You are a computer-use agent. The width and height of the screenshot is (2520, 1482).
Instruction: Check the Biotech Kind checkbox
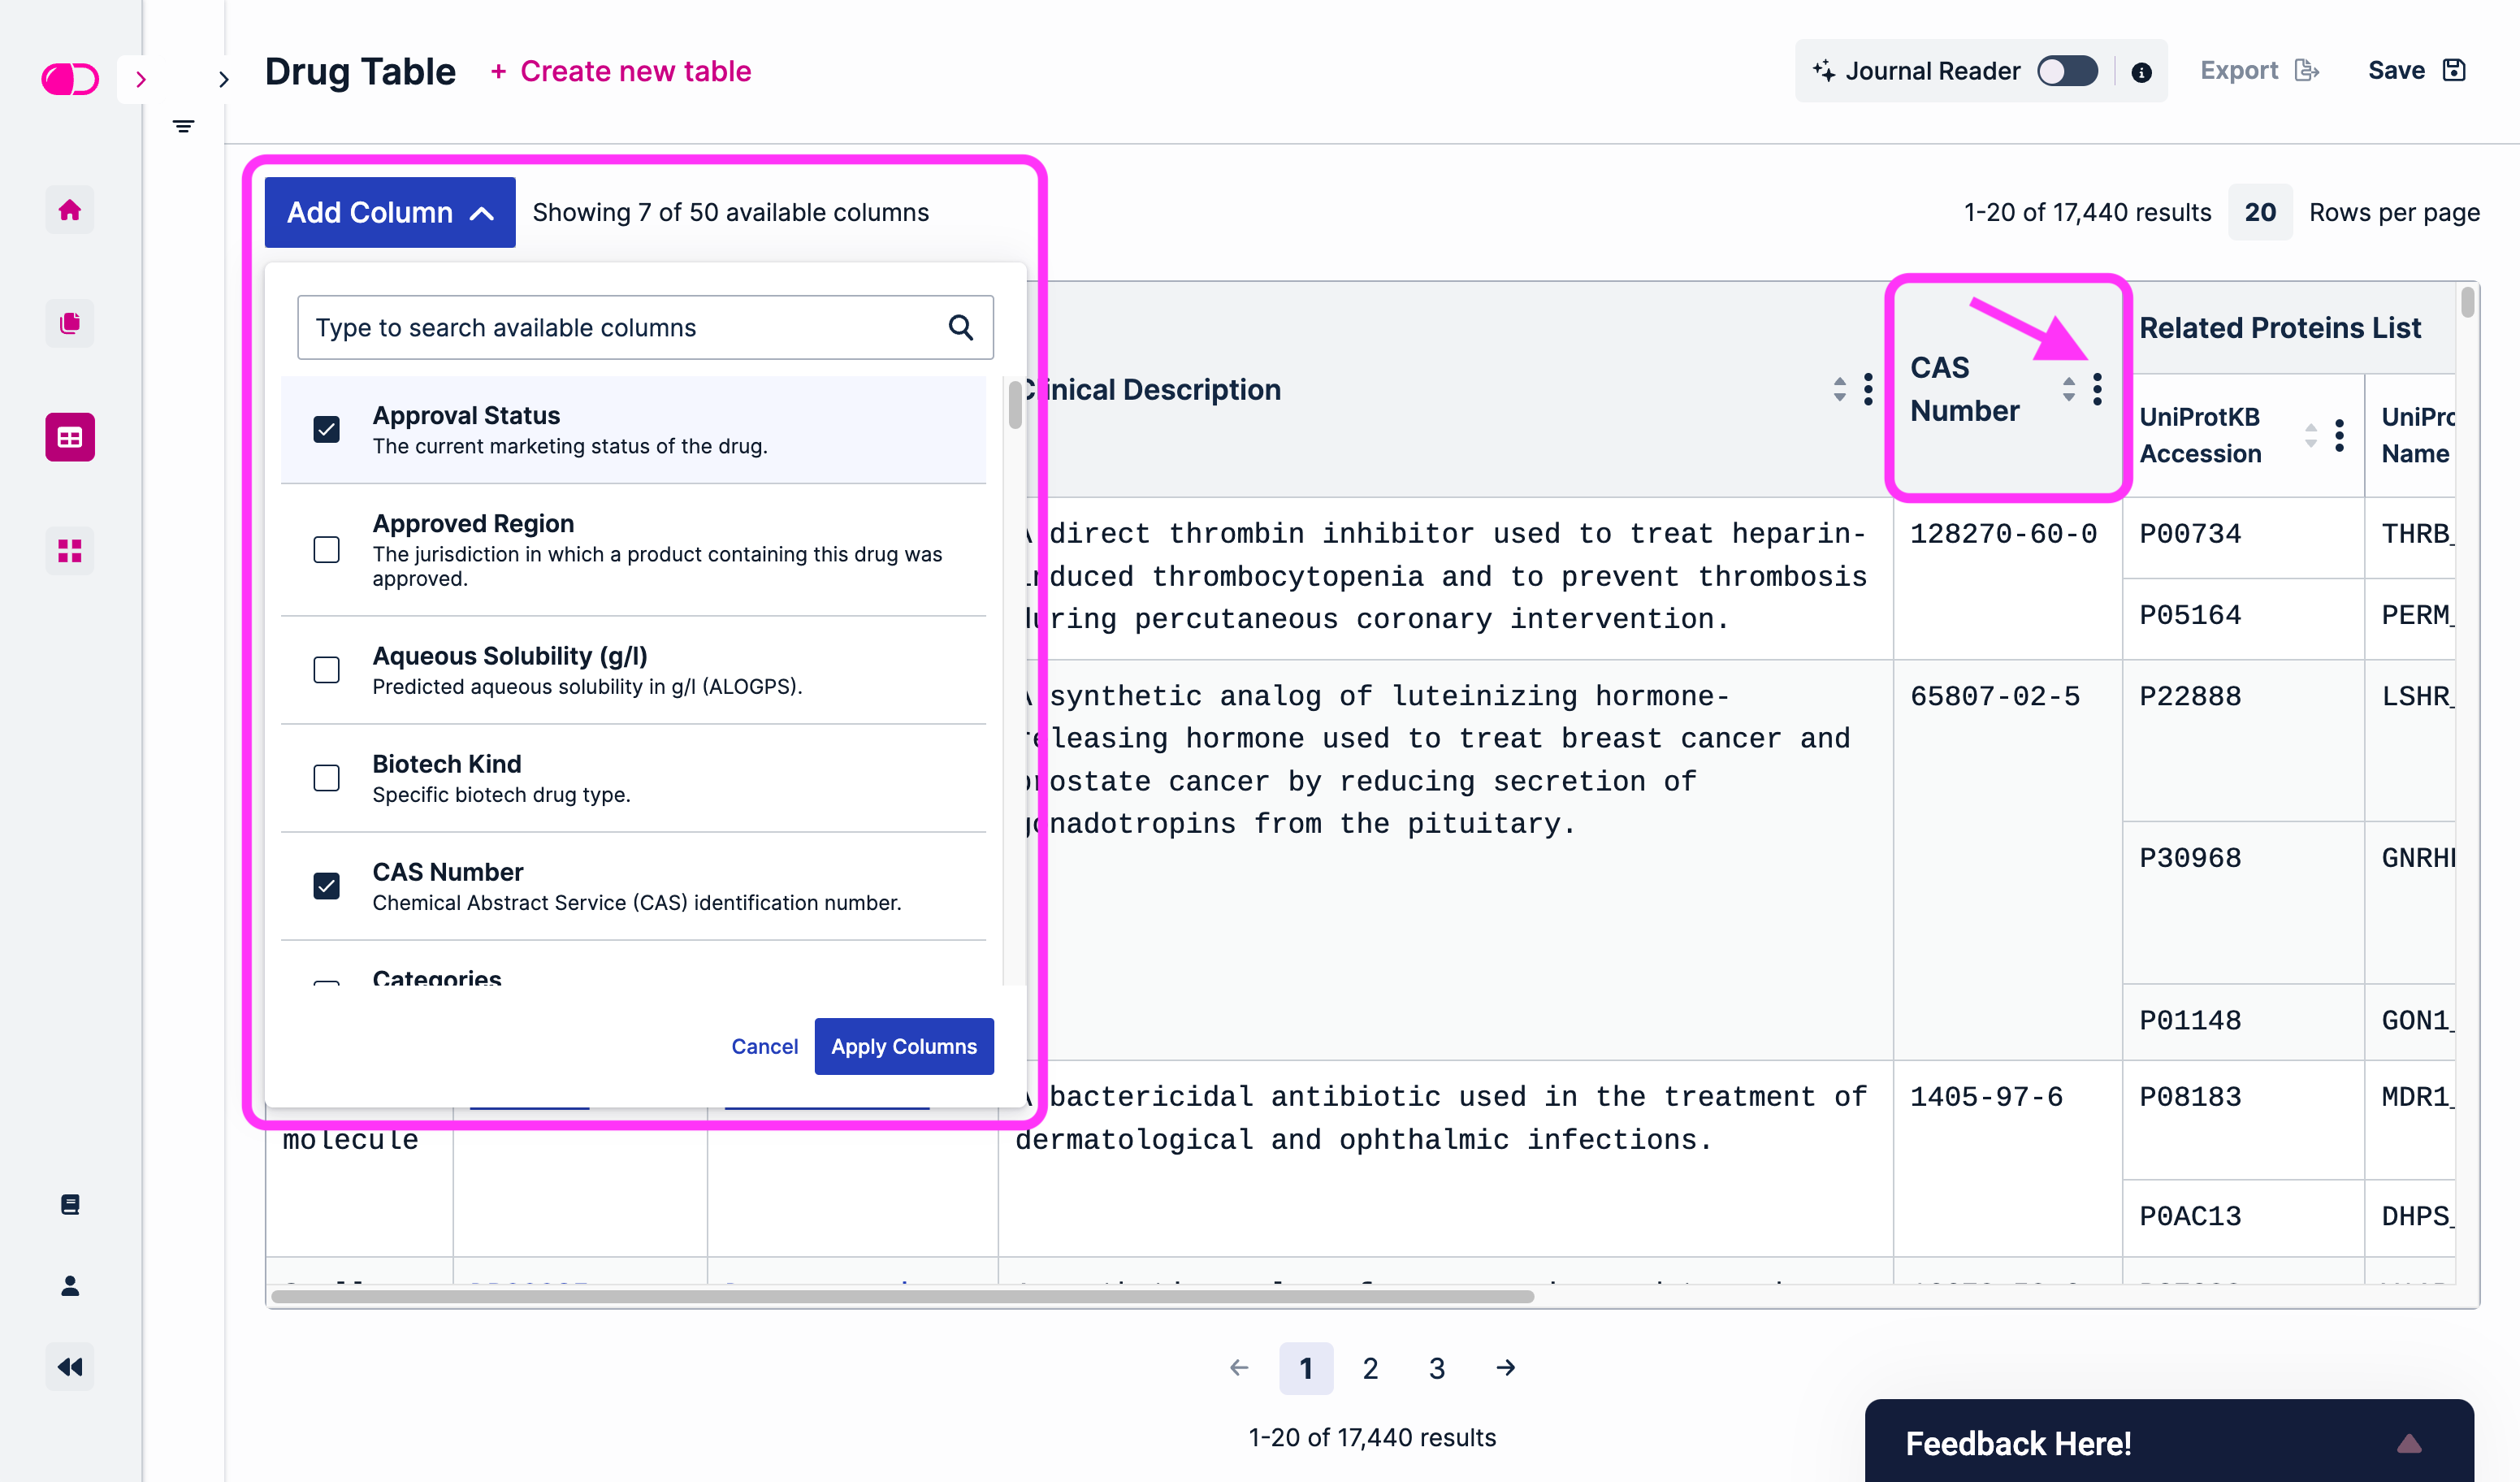point(326,778)
